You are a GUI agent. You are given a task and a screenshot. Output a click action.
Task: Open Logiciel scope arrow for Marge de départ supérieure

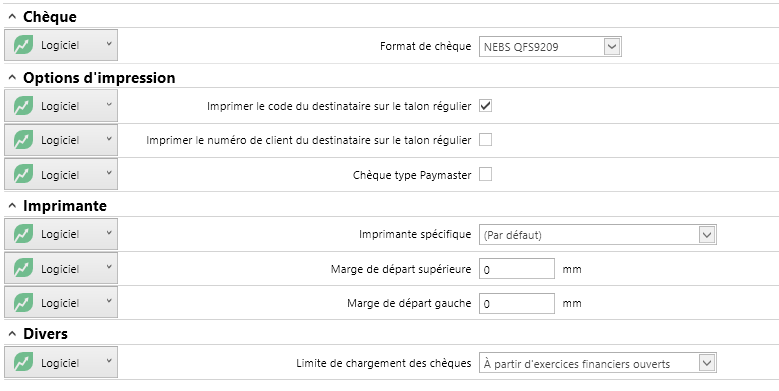pos(109,267)
